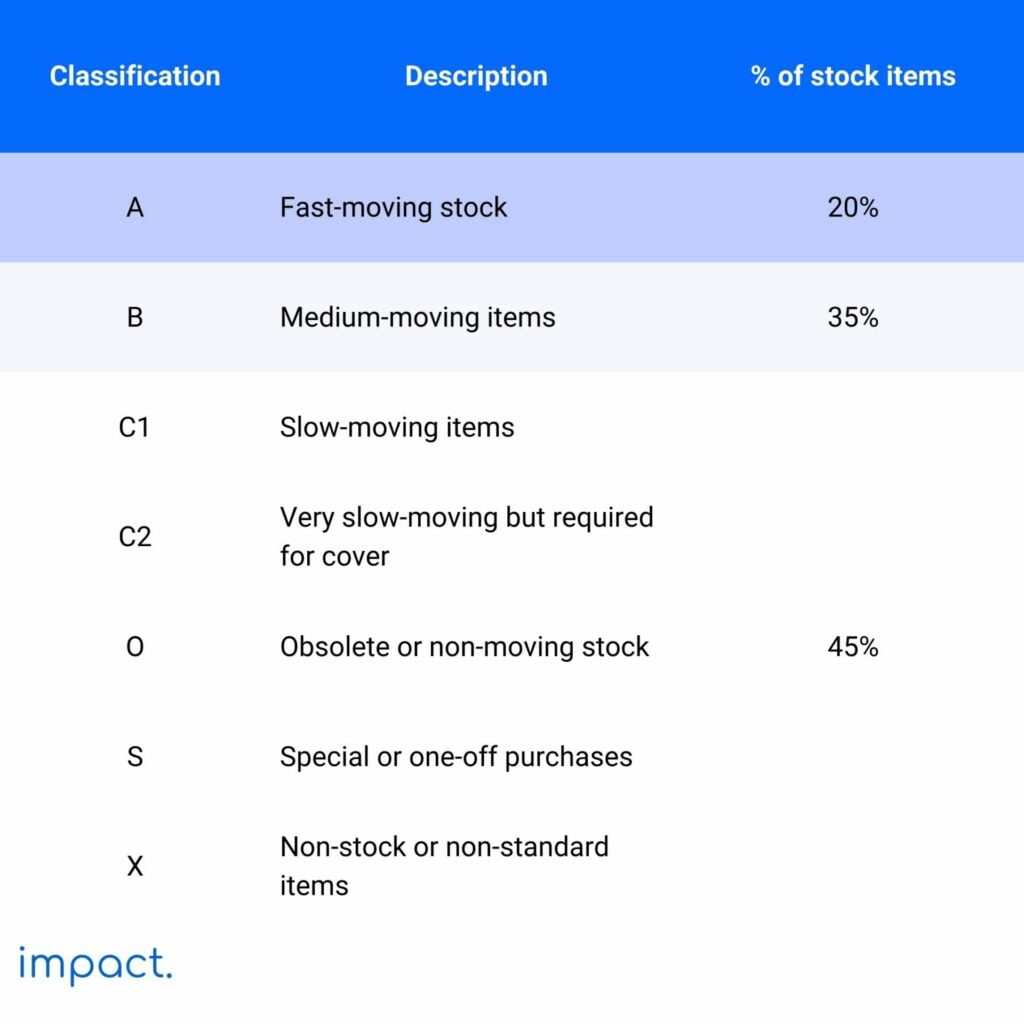Select classification B cell
The width and height of the screenshot is (1024, 1024).
coord(135,317)
